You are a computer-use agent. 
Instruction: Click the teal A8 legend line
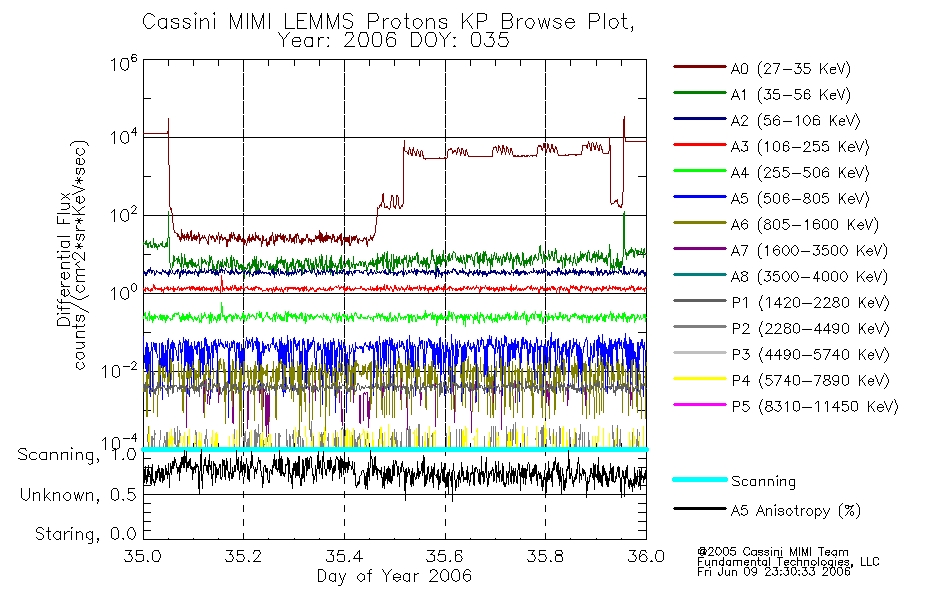point(700,275)
